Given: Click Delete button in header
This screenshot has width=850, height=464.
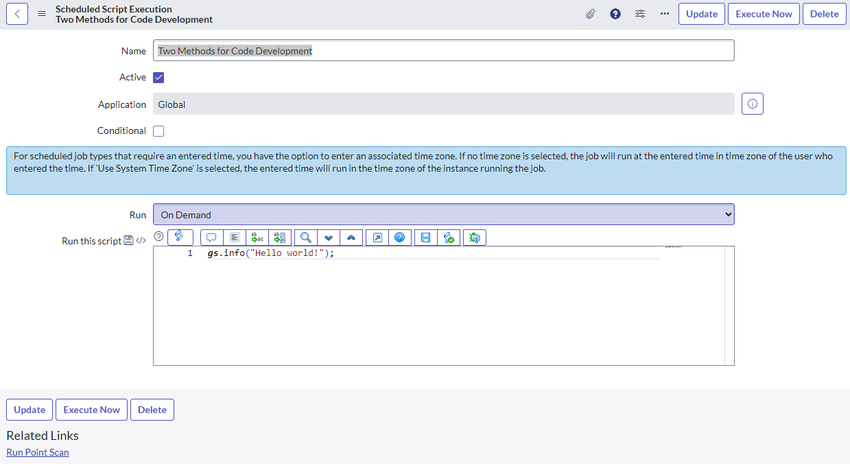Looking at the screenshot, I should pos(824,14).
